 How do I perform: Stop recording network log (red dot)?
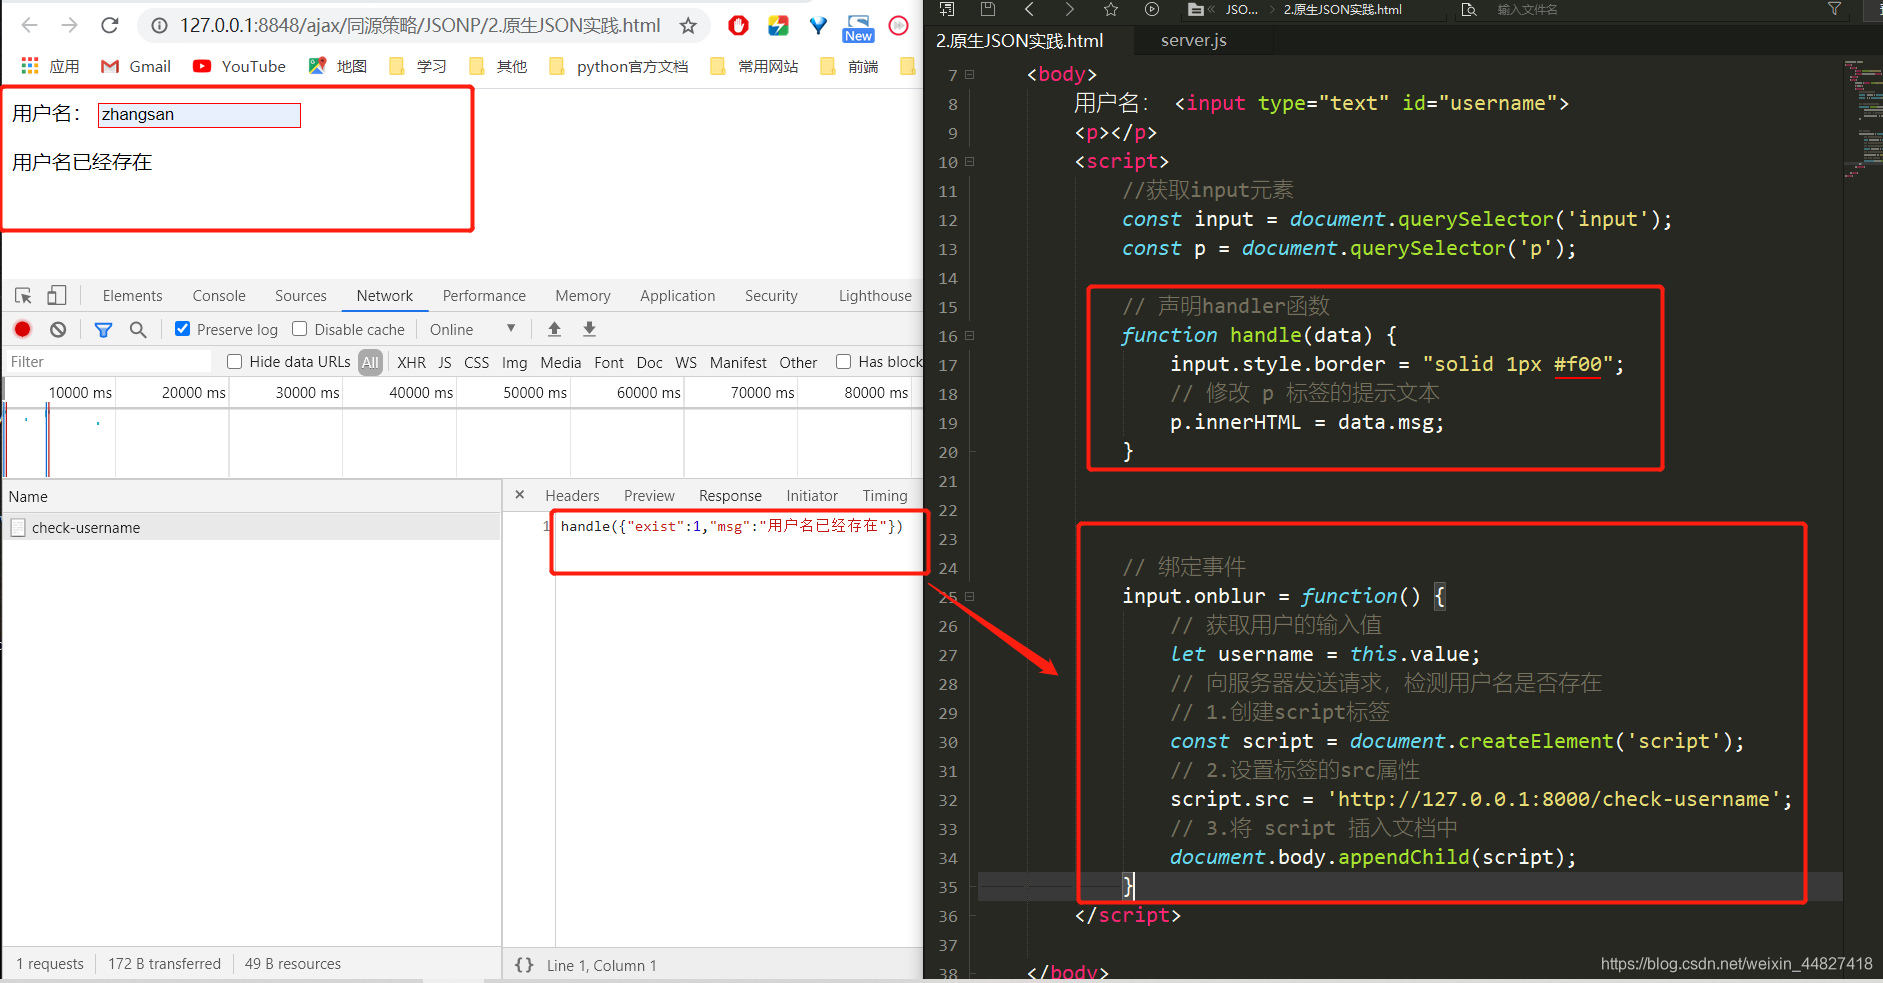[23, 329]
